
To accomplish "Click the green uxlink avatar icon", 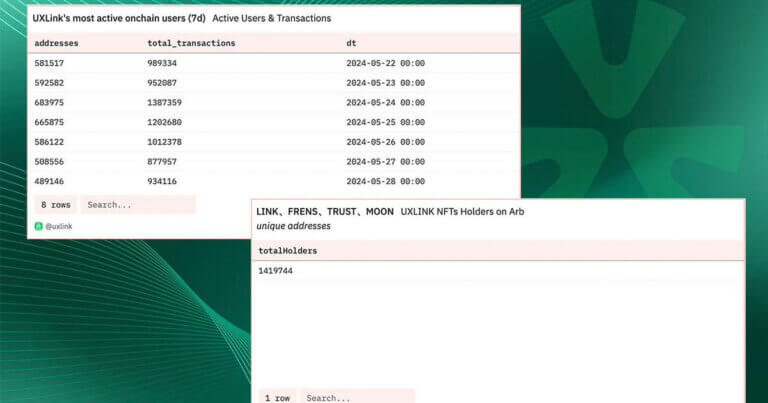I will 39,227.
